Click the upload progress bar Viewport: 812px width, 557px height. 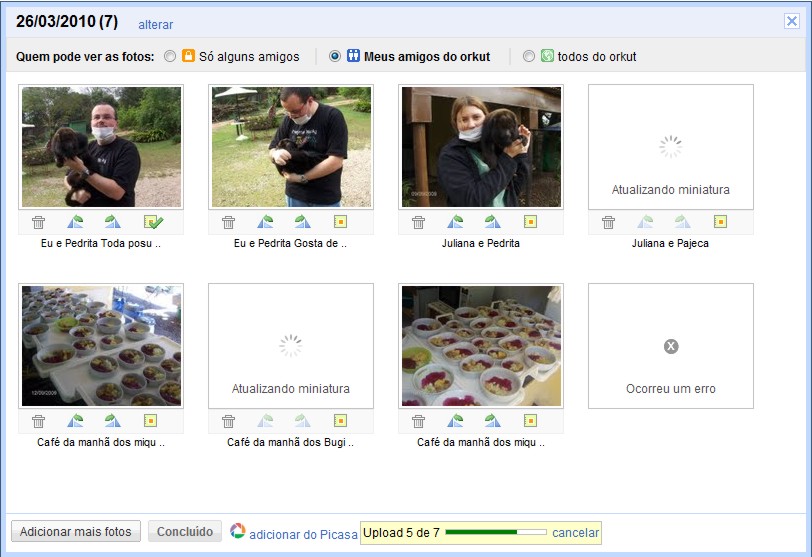point(496,533)
